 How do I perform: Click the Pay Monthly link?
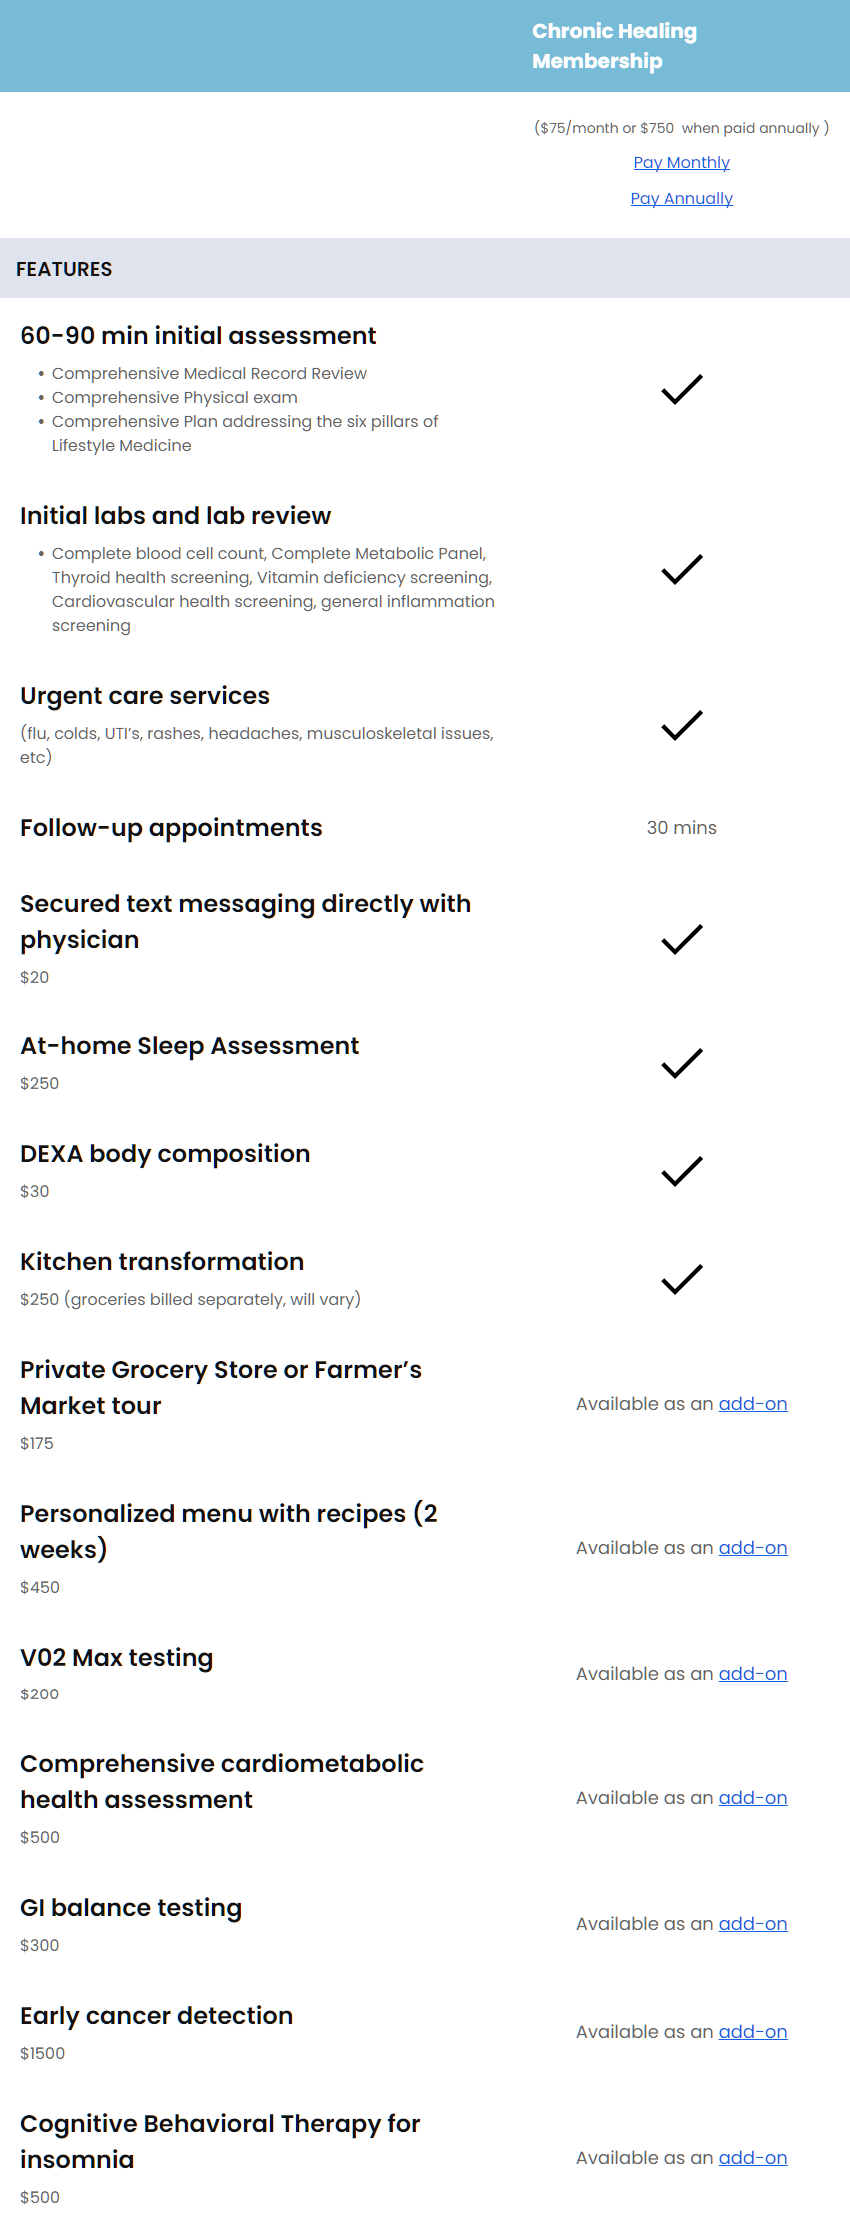click(x=681, y=162)
